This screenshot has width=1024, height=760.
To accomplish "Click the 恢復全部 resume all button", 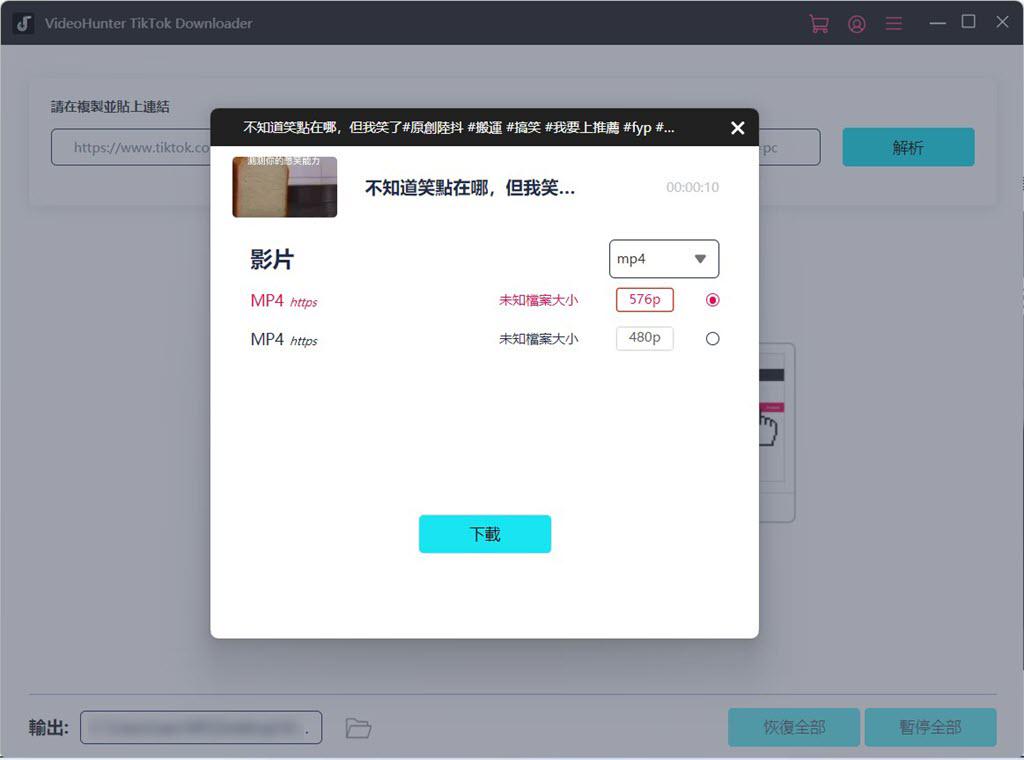I will click(794, 727).
